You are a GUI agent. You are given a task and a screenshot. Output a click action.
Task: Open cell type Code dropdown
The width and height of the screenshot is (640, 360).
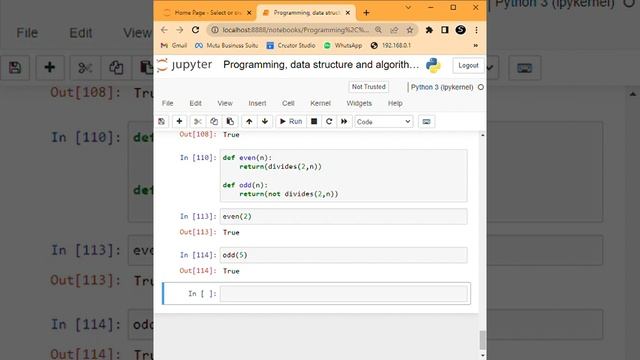pyautogui.click(x=384, y=122)
